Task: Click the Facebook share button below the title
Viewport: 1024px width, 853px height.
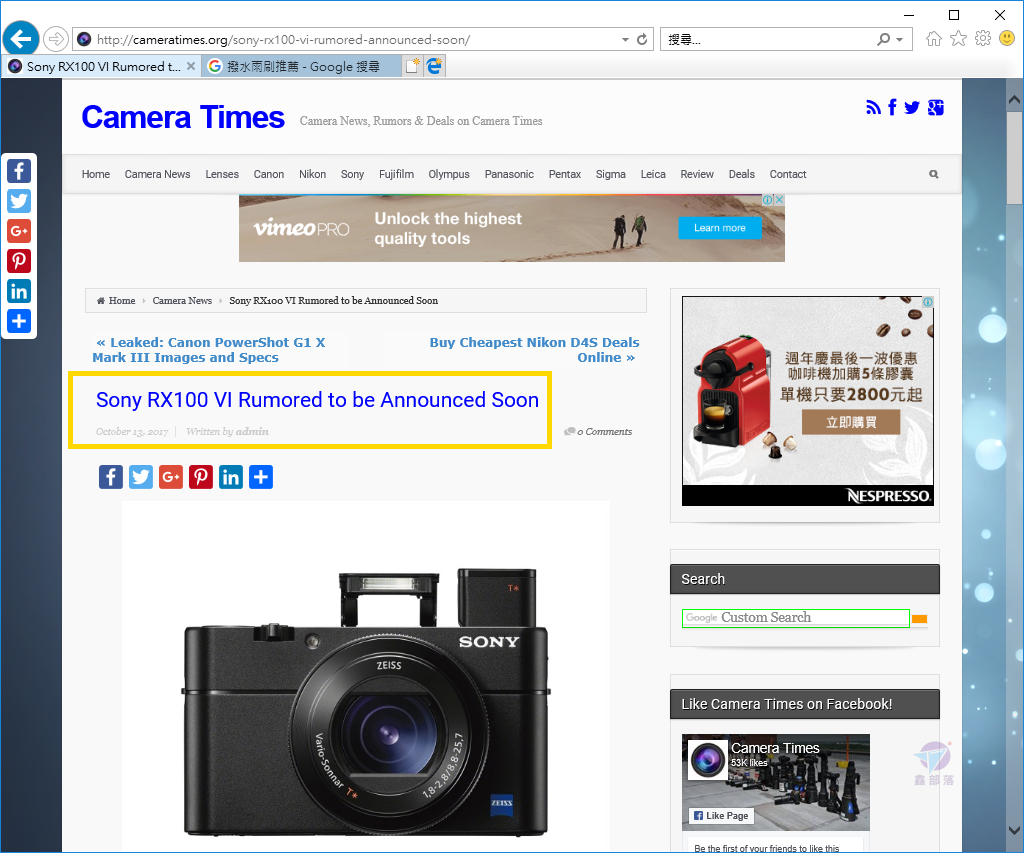Action: pos(111,477)
